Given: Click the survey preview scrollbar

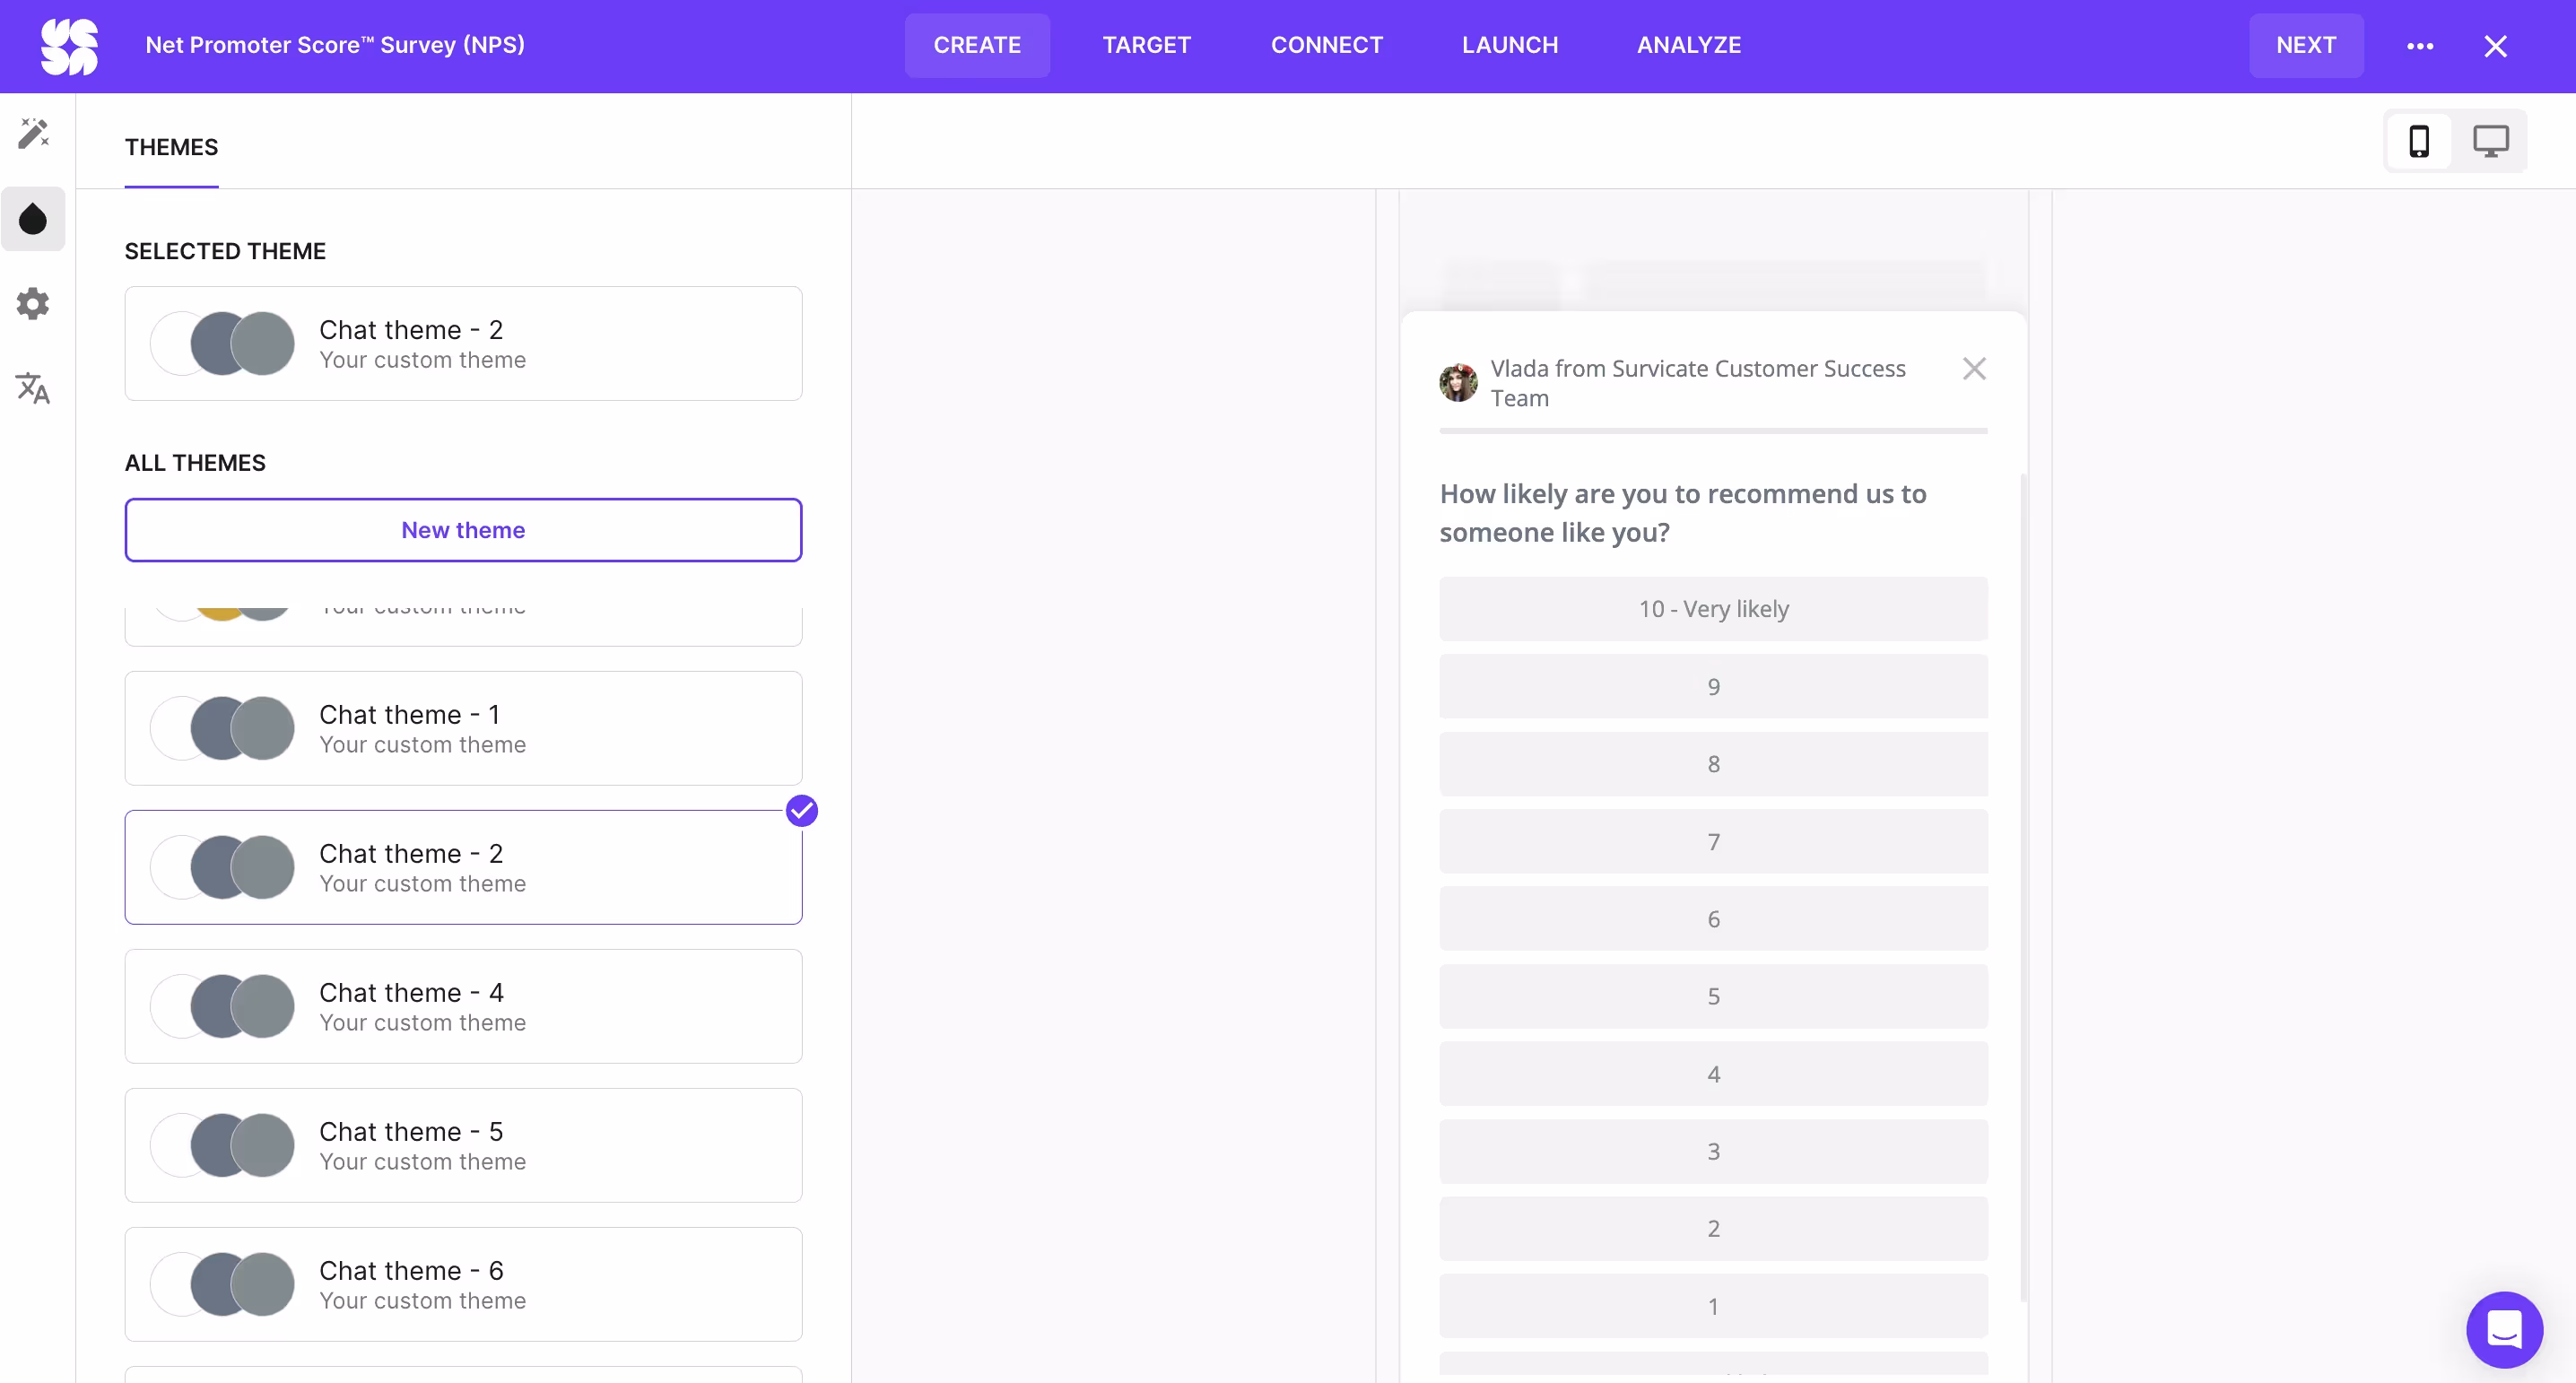Looking at the screenshot, I should click(2023, 886).
